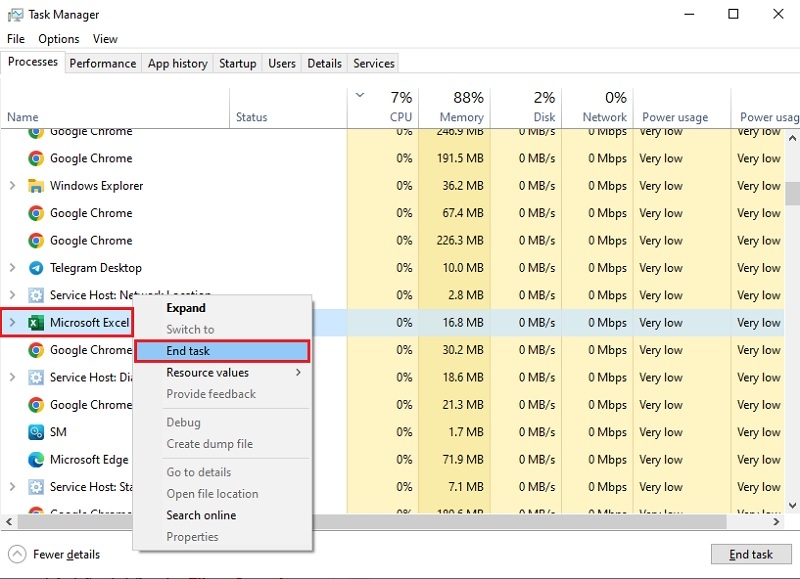Image resolution: width=800 pixels, height=579 pixels.
Task: Click the Chrome icon using 21.3 MB
Action: coord(36,405)
